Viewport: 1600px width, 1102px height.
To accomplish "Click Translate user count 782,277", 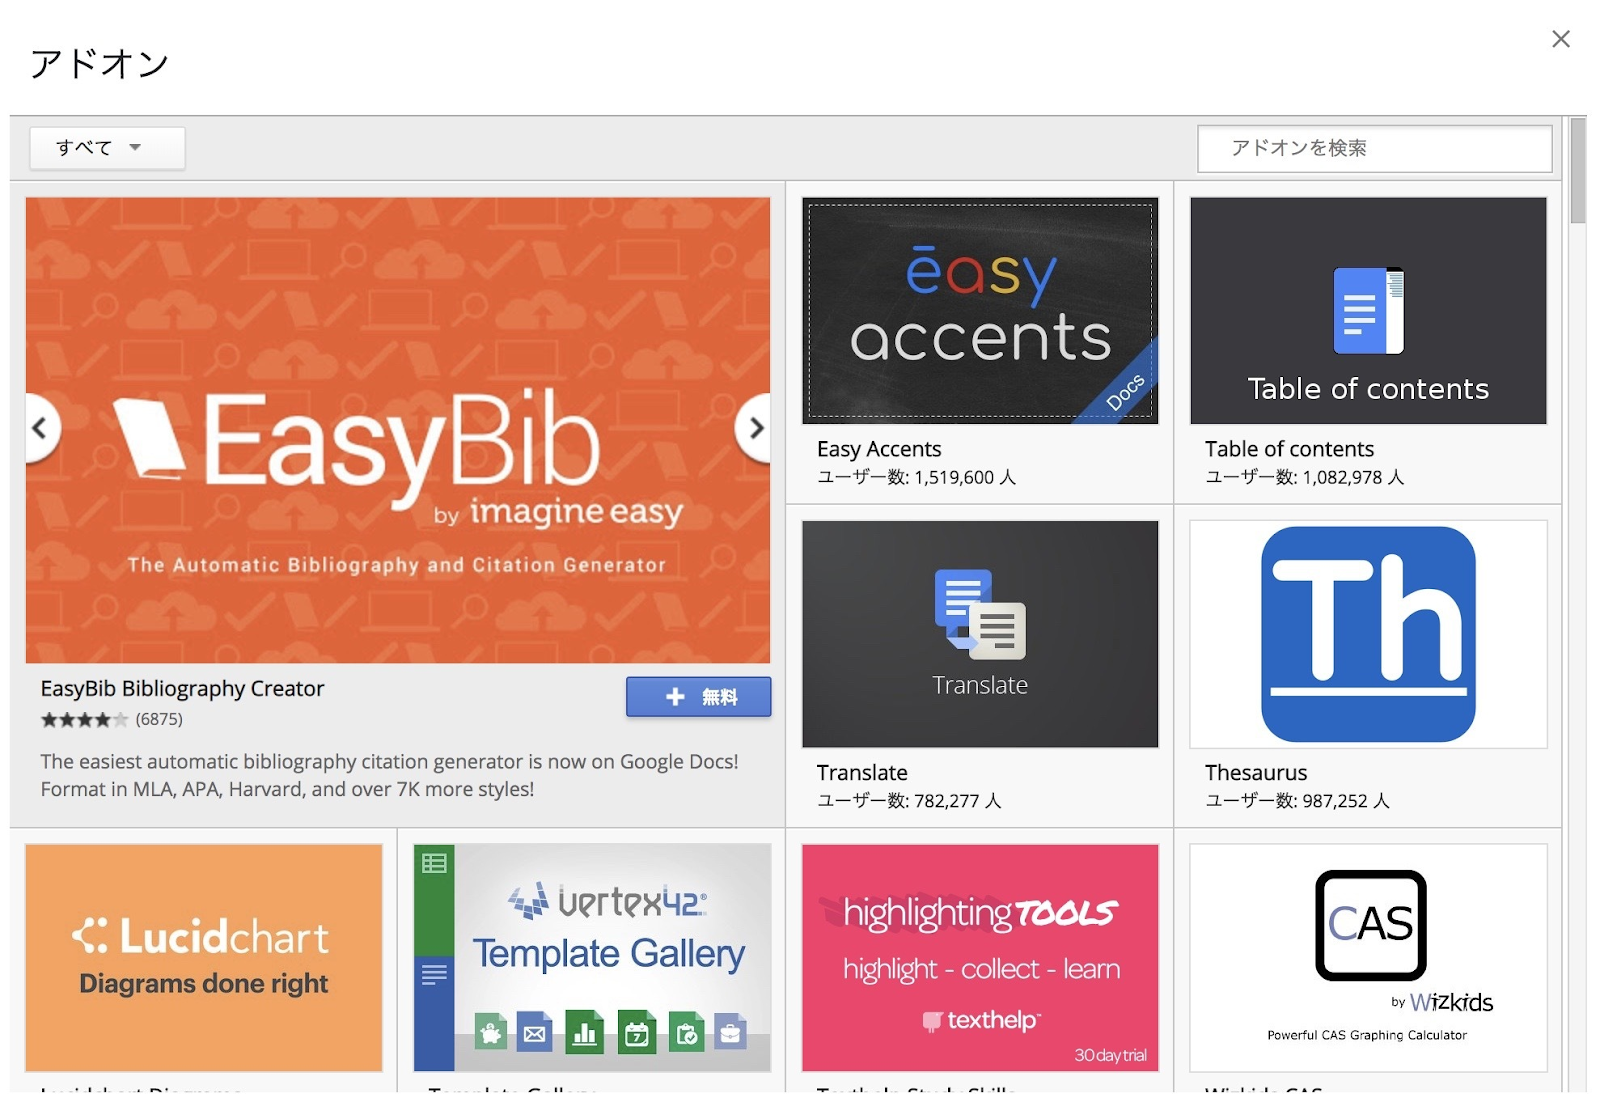I will tap(909, 801).
